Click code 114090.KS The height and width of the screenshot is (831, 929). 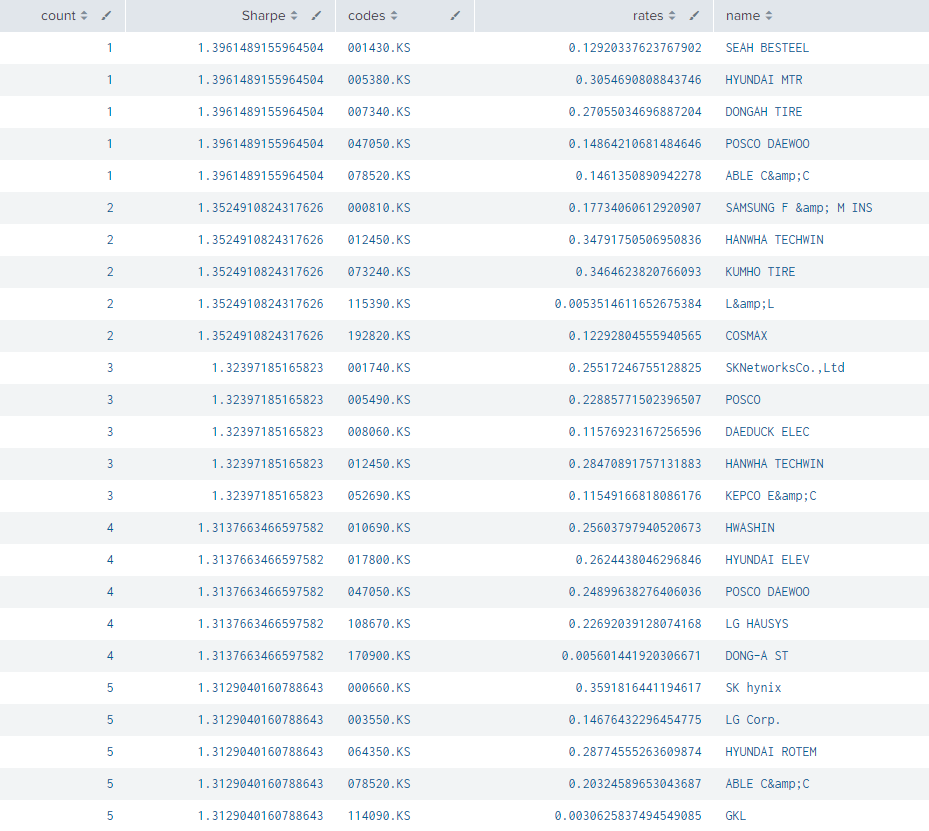[379, 816]
